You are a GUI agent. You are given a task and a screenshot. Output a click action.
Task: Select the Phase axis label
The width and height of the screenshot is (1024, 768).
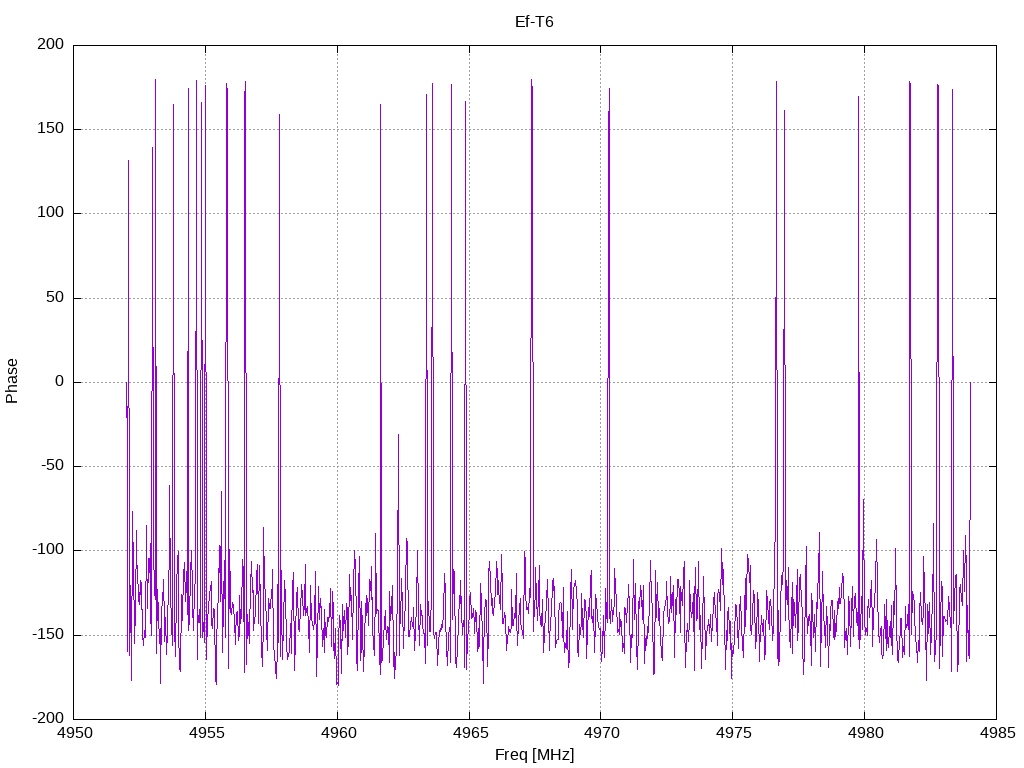point(12,381)
